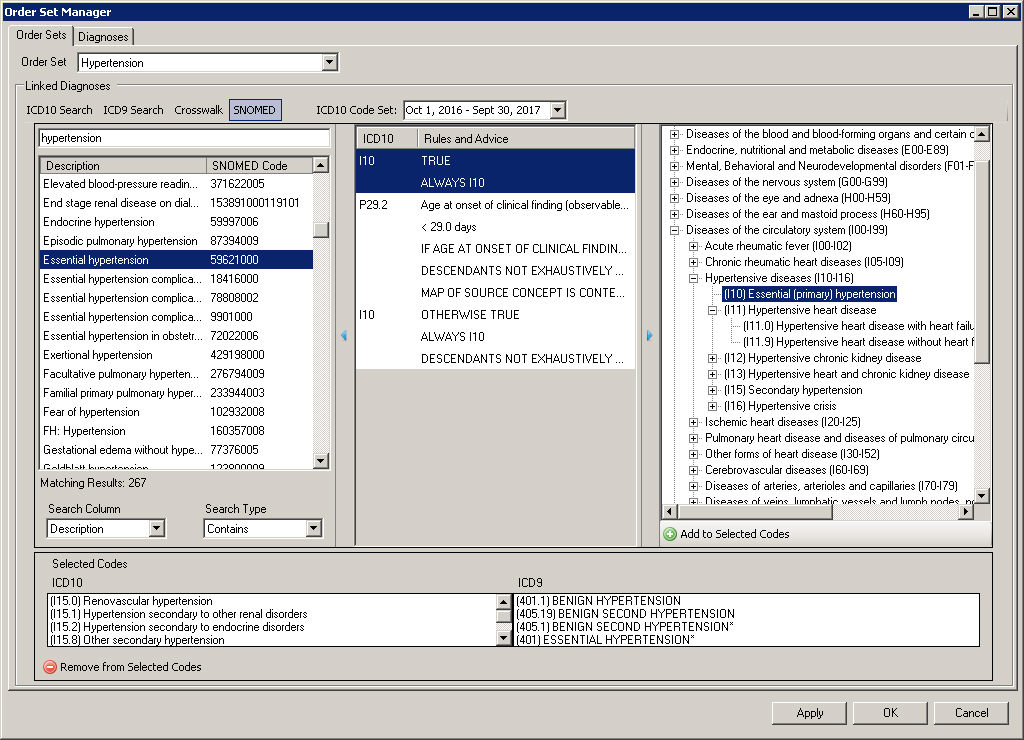Select Fear of hypertension row
The height and width of the screenshot is (740, 1024).
point(176,411)
